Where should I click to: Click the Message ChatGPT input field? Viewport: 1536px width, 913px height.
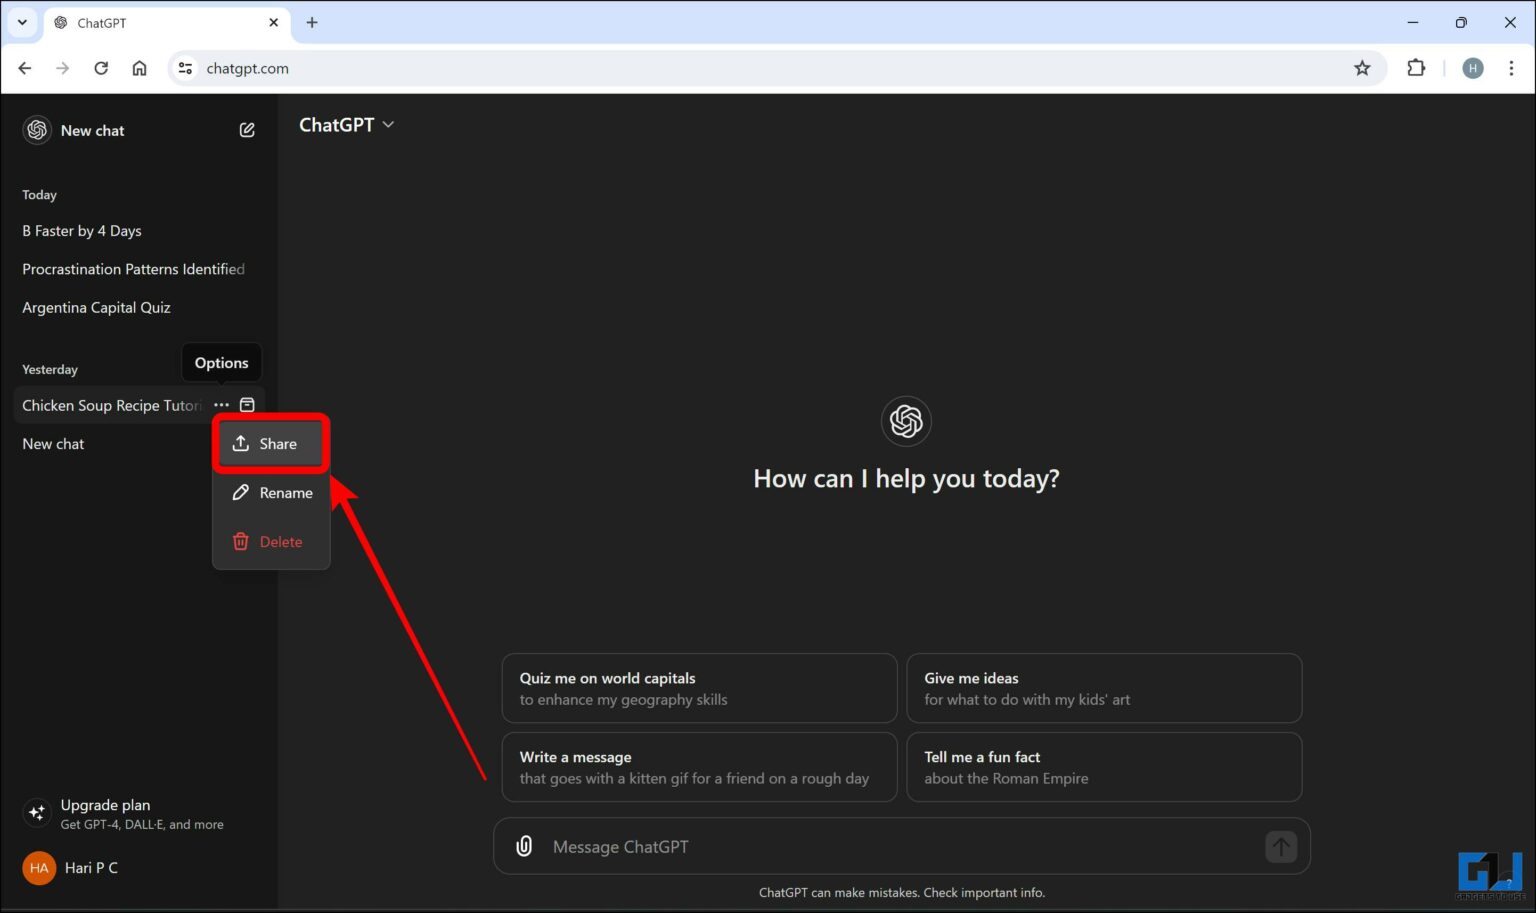tap(800, 846)
